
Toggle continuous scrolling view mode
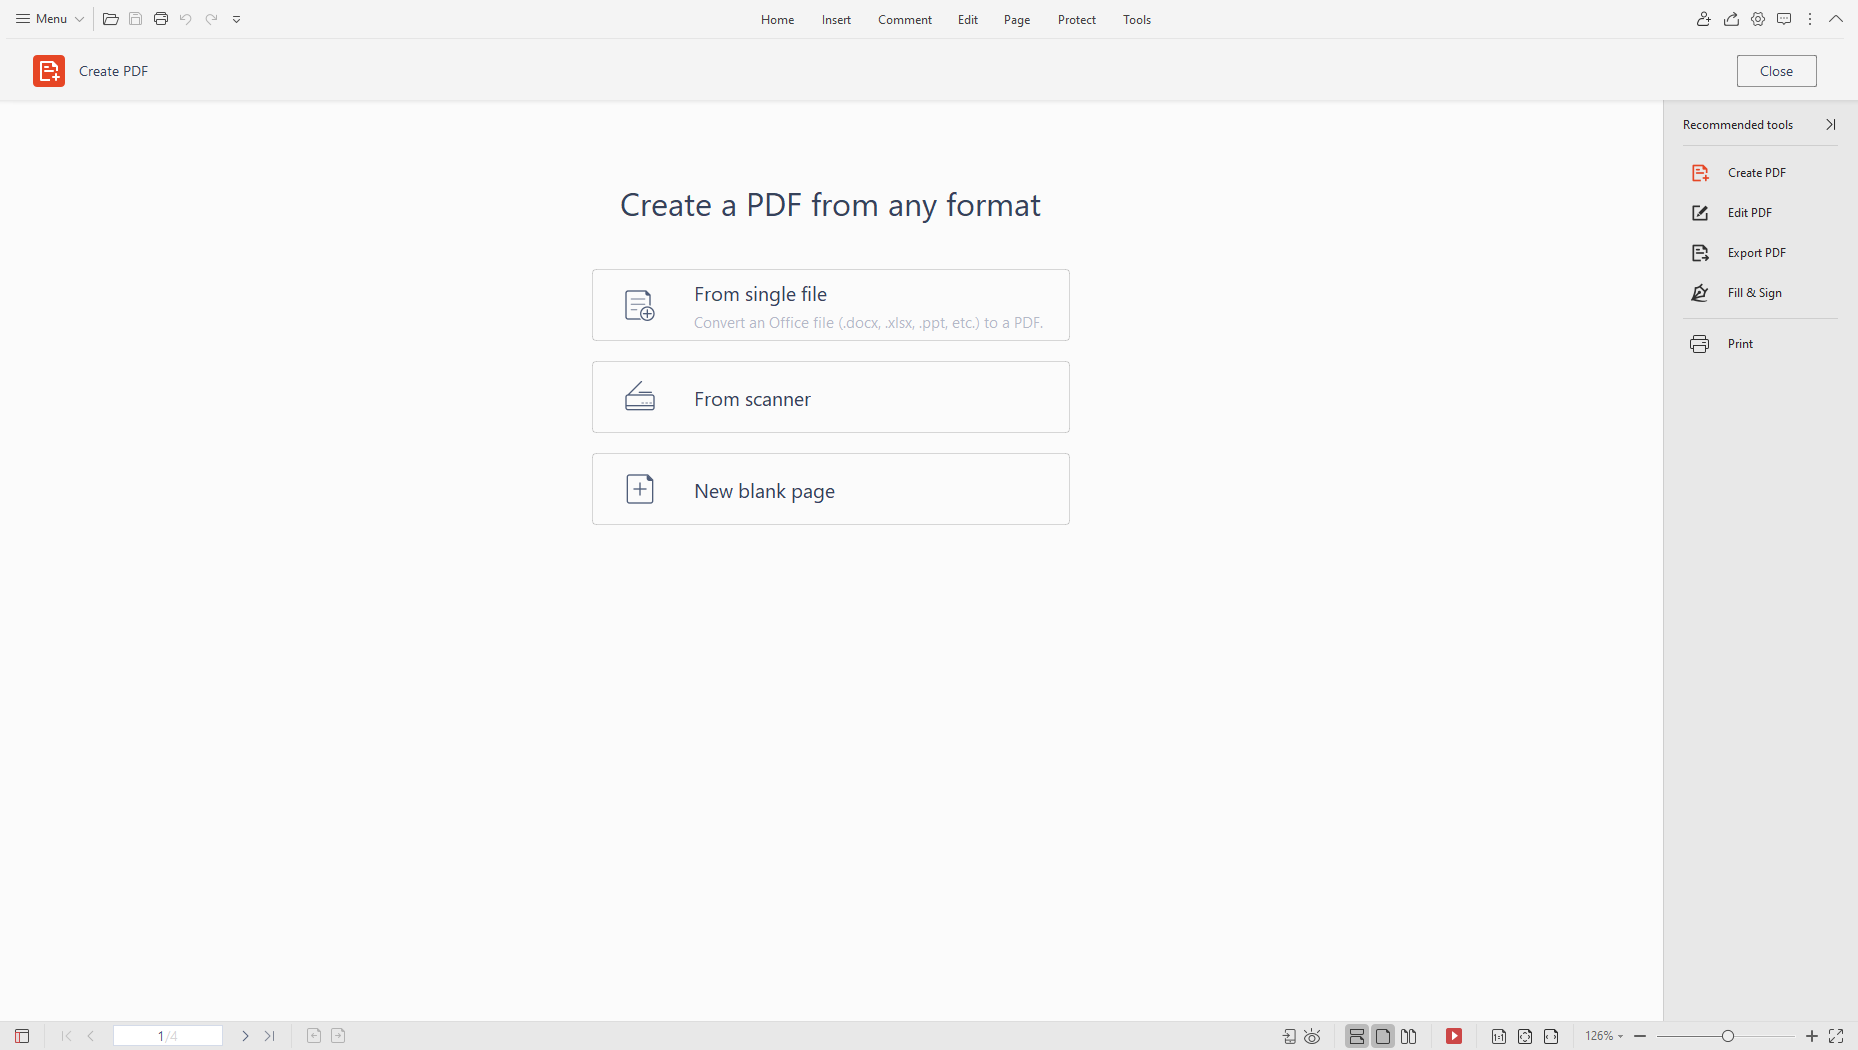pyautogui.click(x=1357, y=1036)
